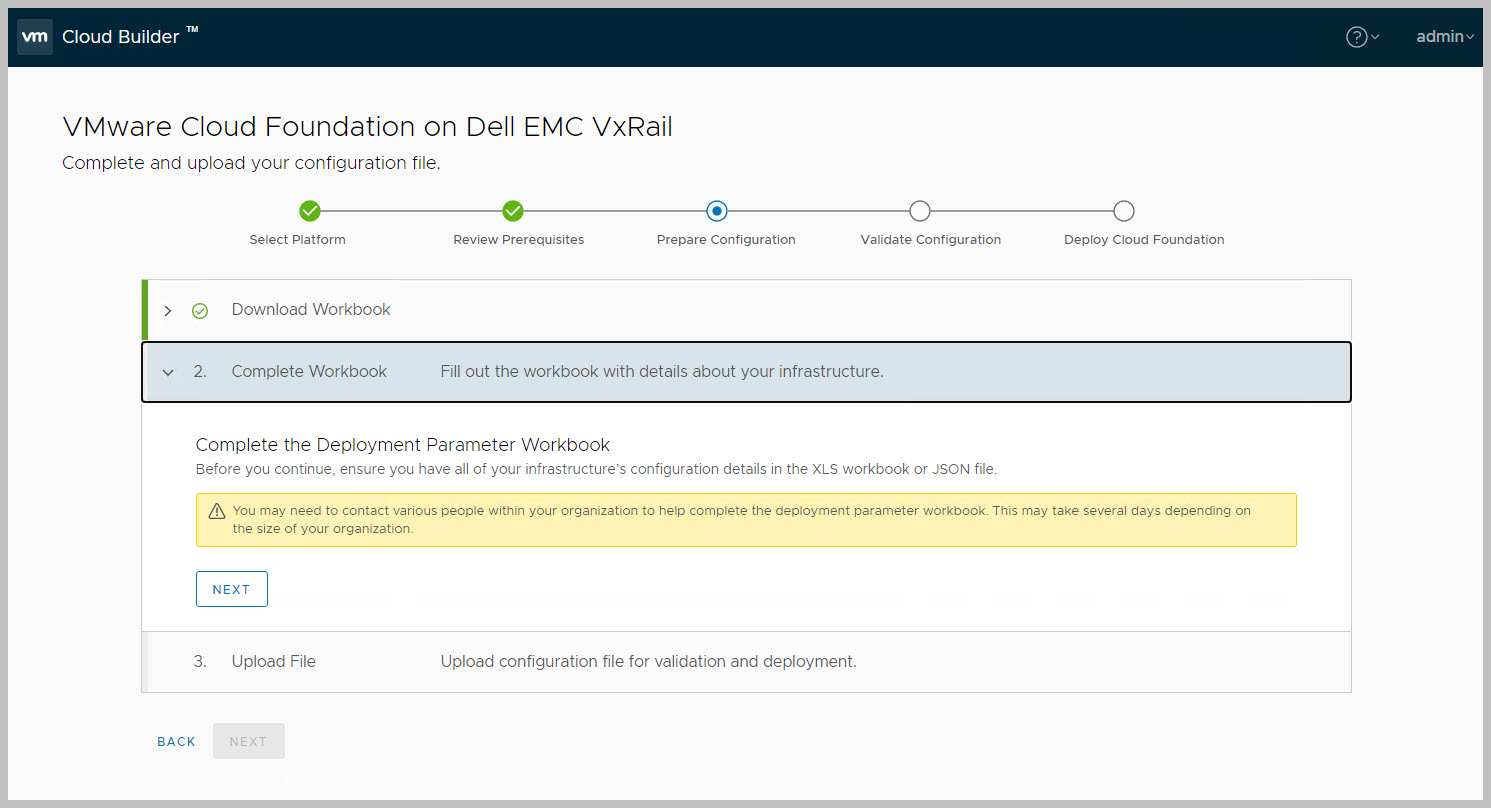Click the disabled NEXT button at bottom
Screen dimensions: 1491x808
248,741
